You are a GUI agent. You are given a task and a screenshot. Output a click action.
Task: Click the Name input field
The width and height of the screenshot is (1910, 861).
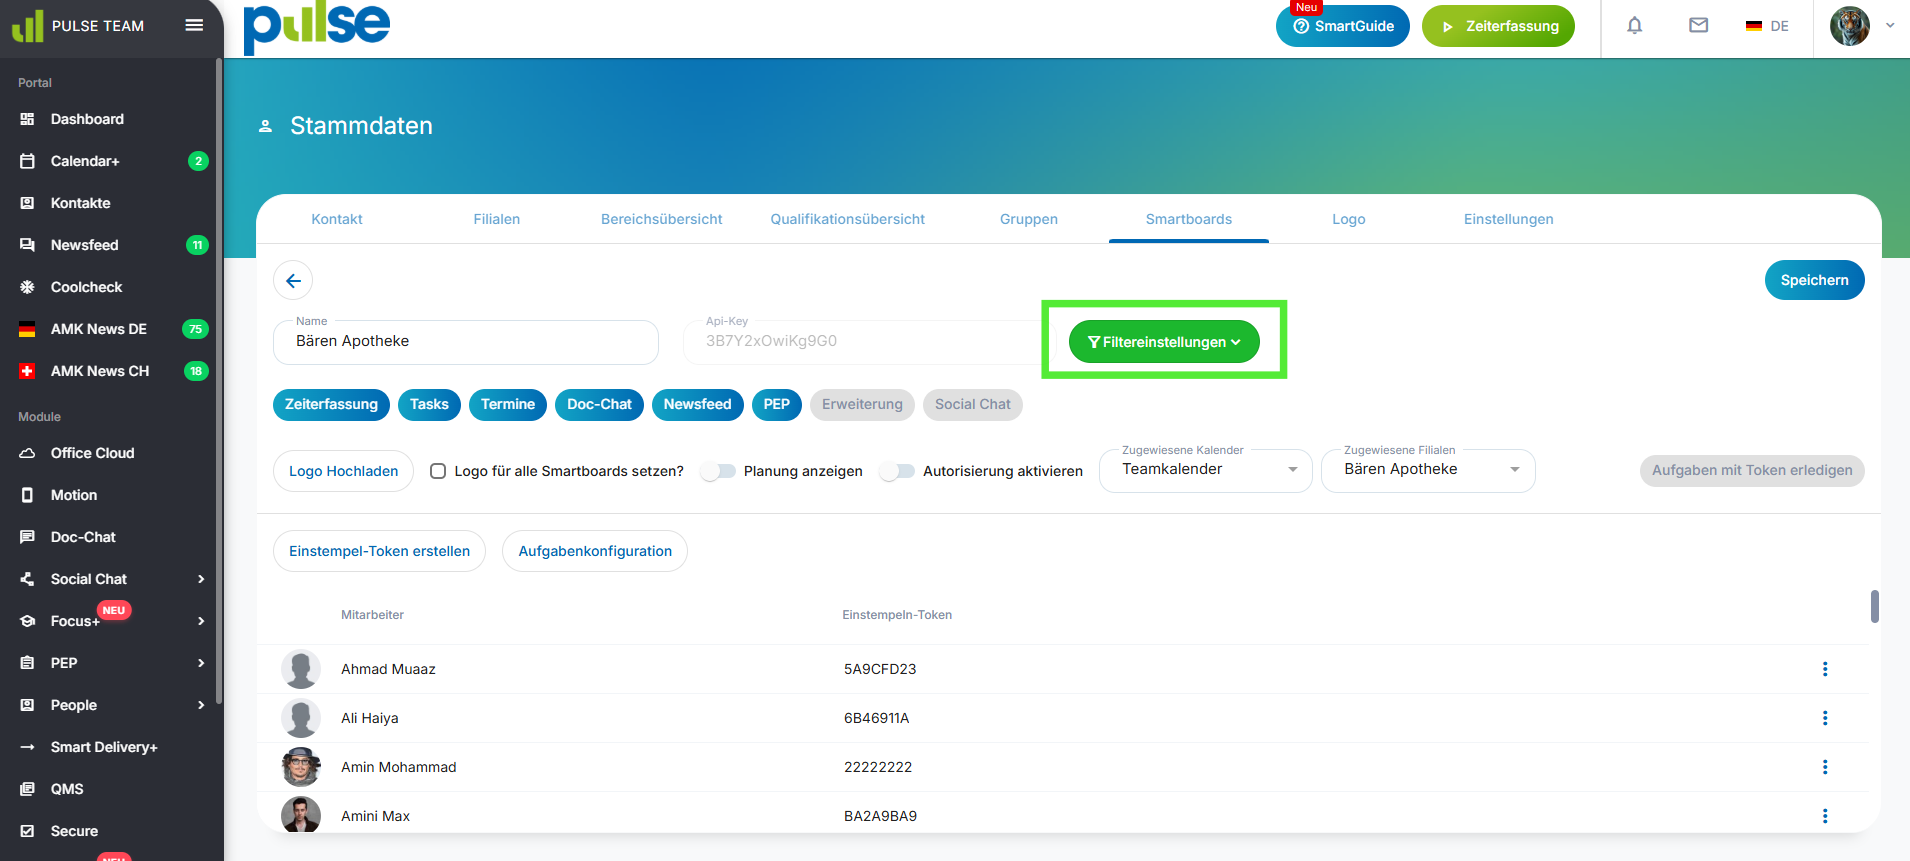pos(466,342)
